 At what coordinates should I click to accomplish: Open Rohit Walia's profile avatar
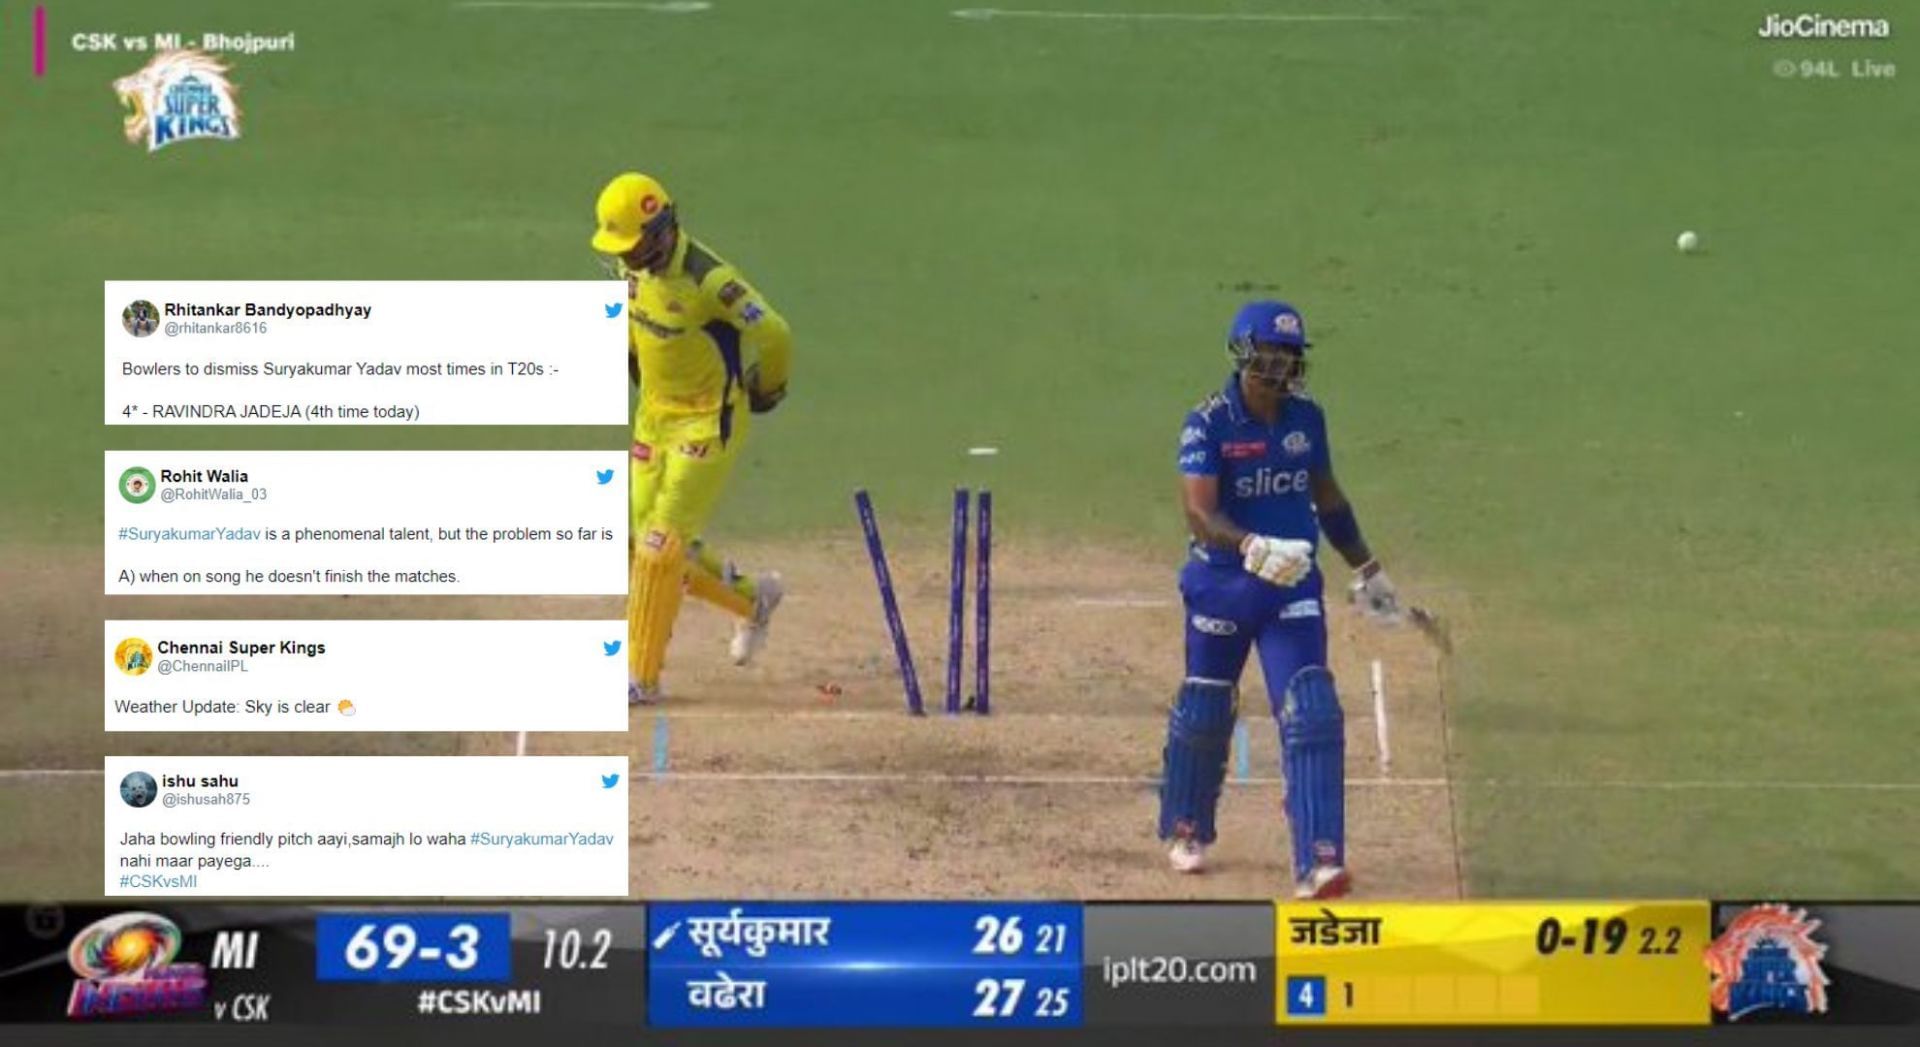(136, 485)
